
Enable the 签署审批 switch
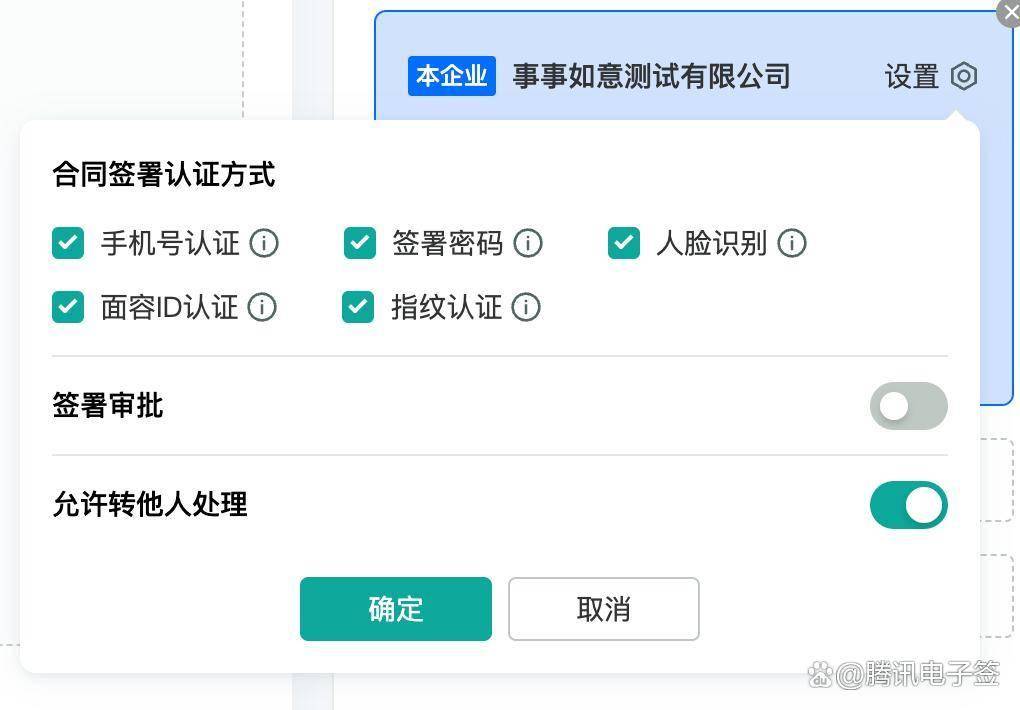pyautogui.click(x=908, y=406)
